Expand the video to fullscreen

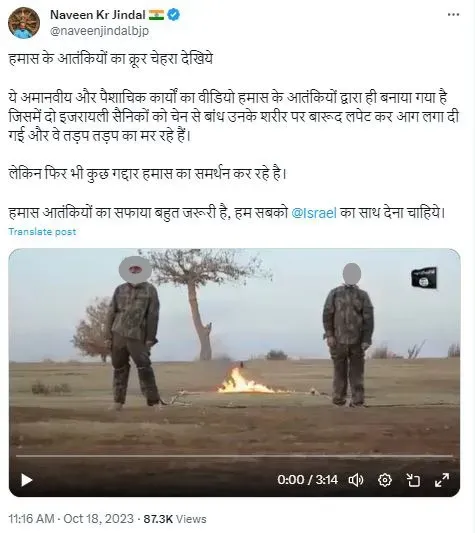click(442, 480)
